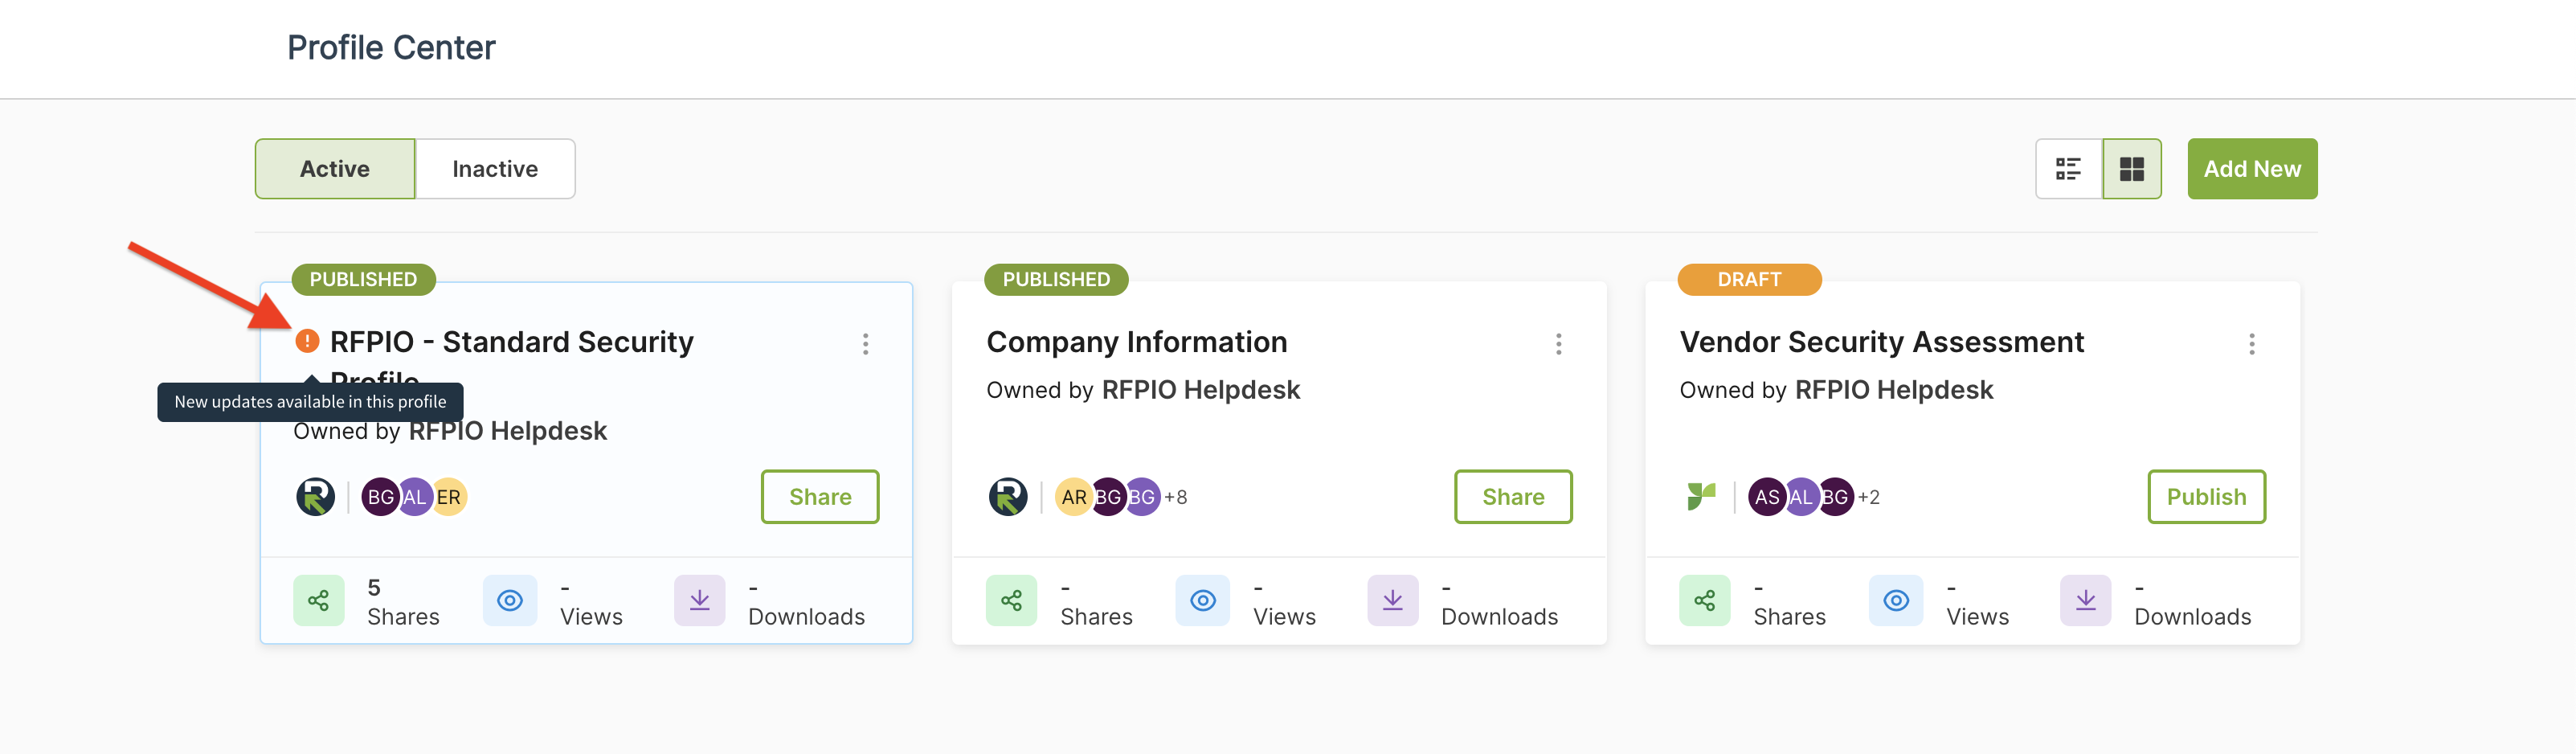Click the +8 more users indicator
Image resolution: width=2576 pixels, height=754 pixels.
(x=1176, y=497)
